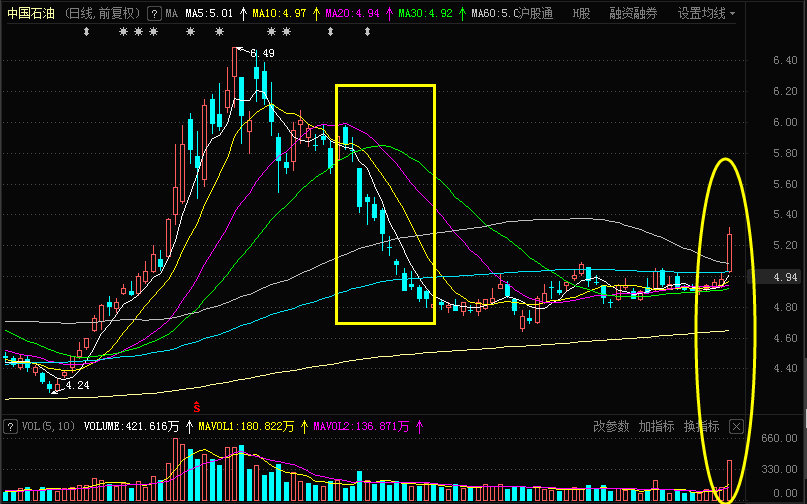Click the 沪股通 tag
Screen dimensions: 807x504
pyautogui.click(x=535, y=13)
